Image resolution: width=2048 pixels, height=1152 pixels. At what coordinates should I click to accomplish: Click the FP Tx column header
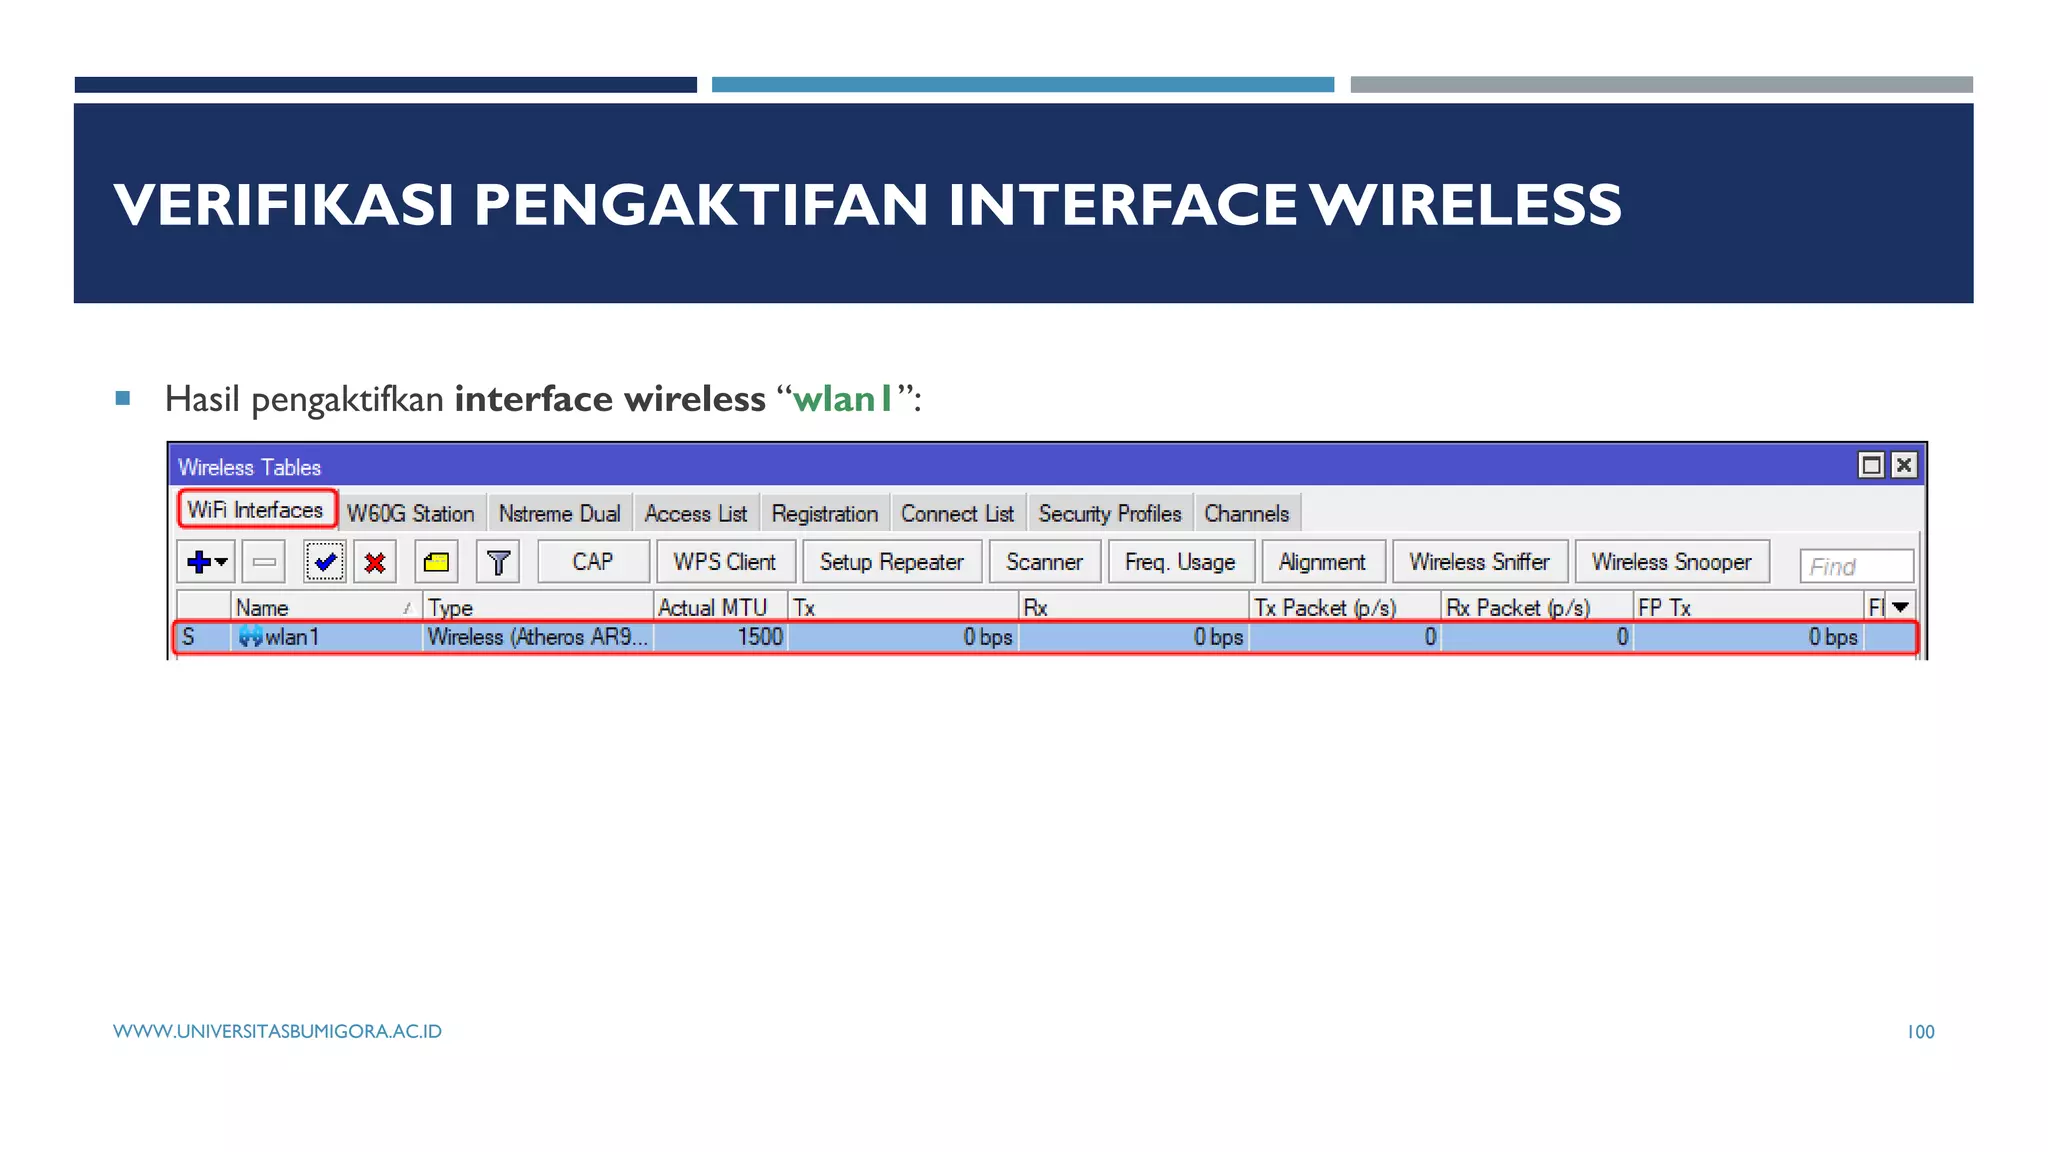(1748, 607)
